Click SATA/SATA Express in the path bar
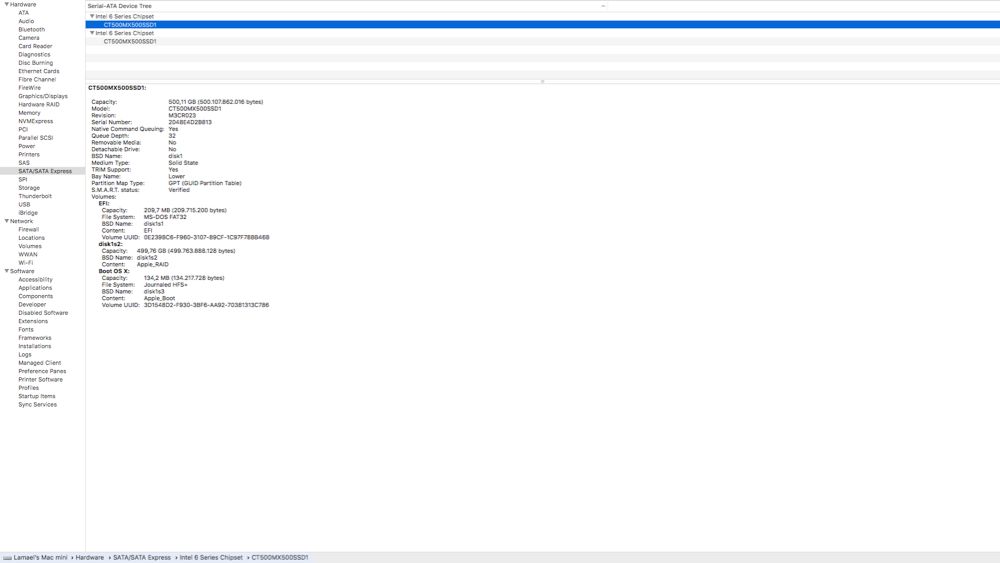Viewport: 1000px width, 563px height. (142, 557)
